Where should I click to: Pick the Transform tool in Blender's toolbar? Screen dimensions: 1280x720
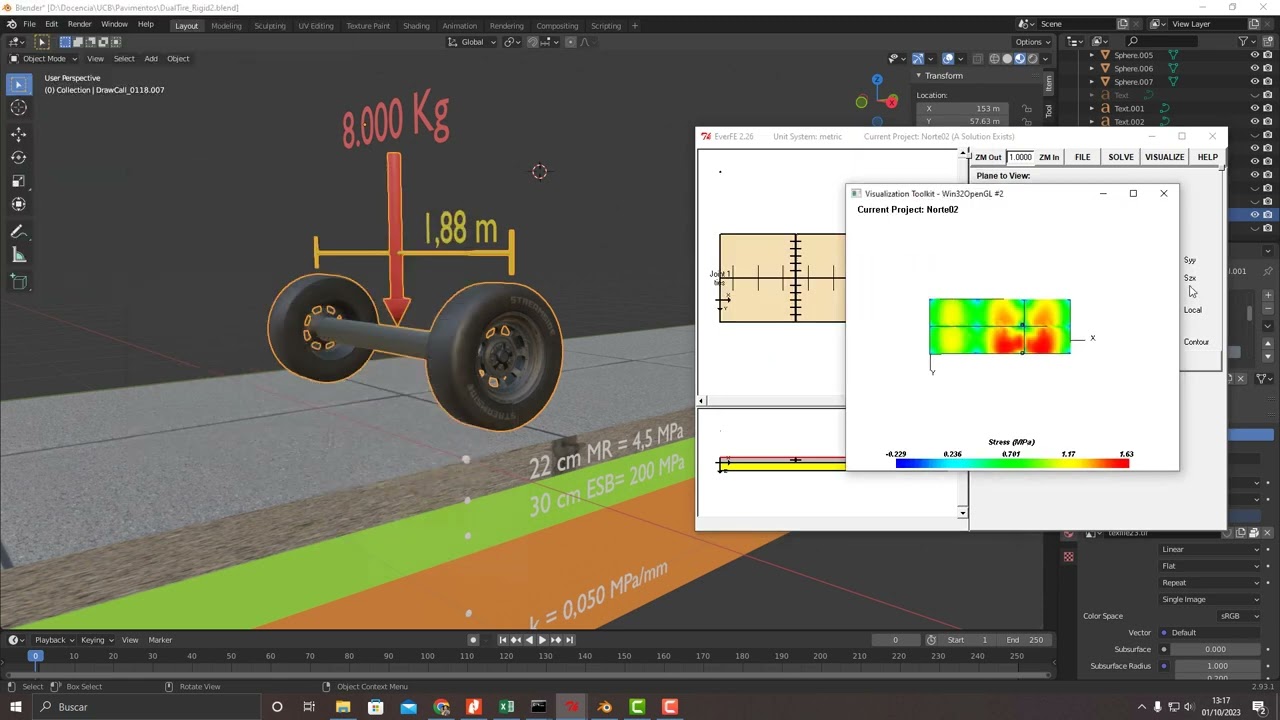[x=18, y=204]
